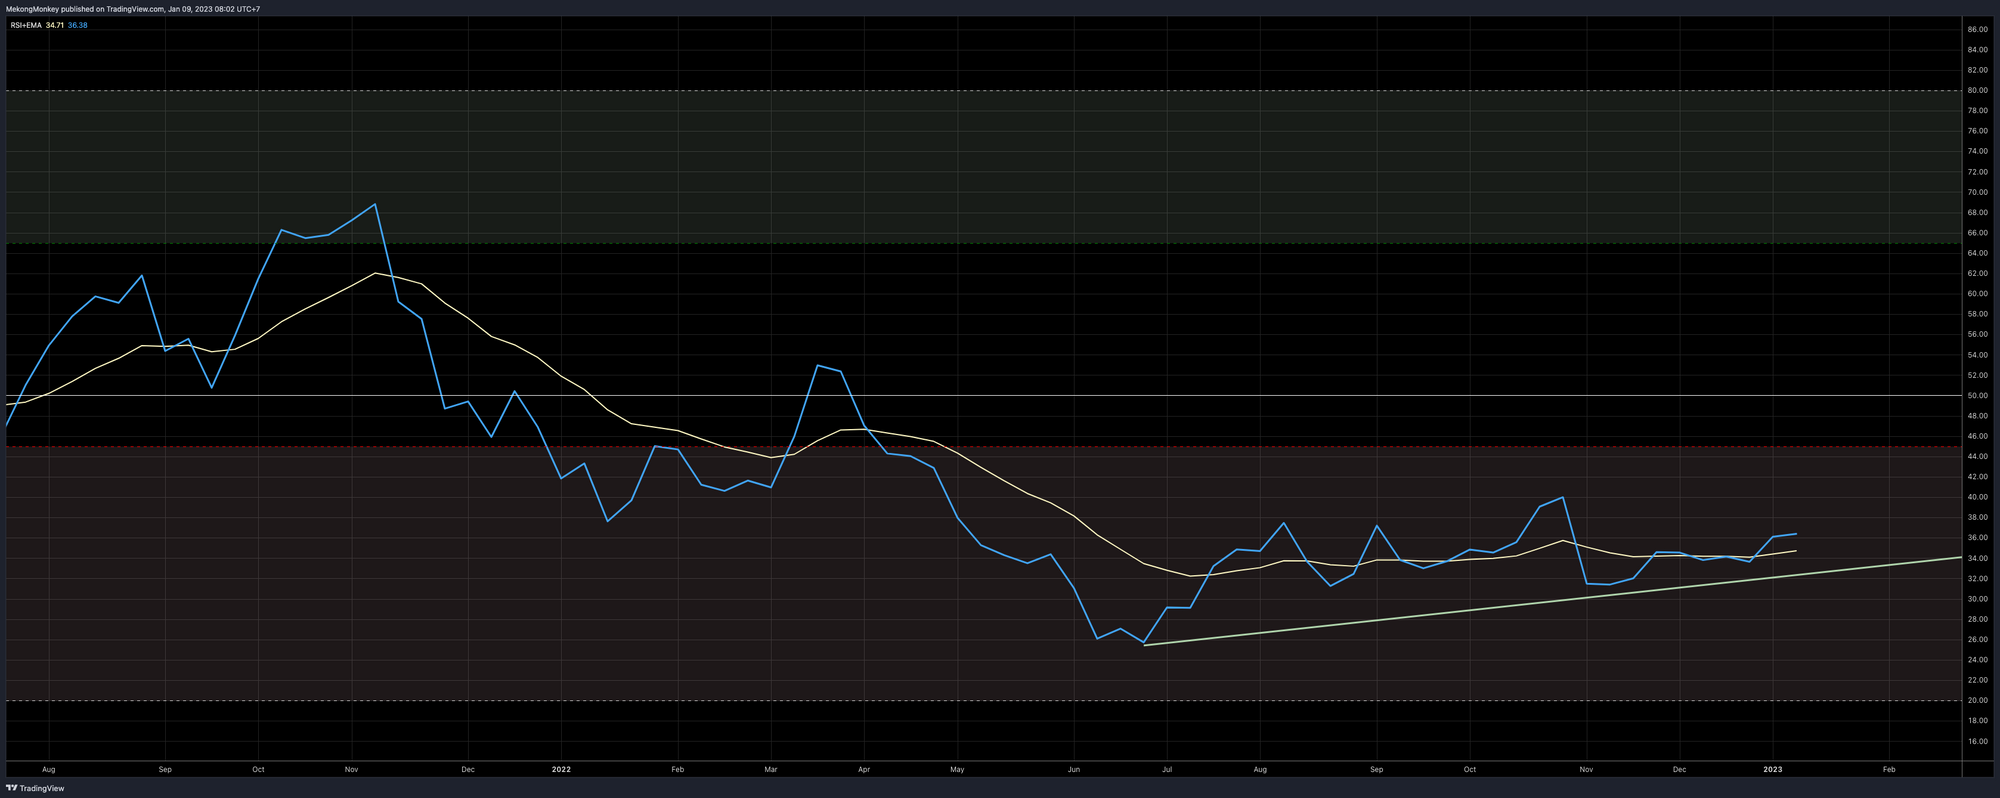
Task: Select the 64.00 scale value
Action: (1977, 253)
